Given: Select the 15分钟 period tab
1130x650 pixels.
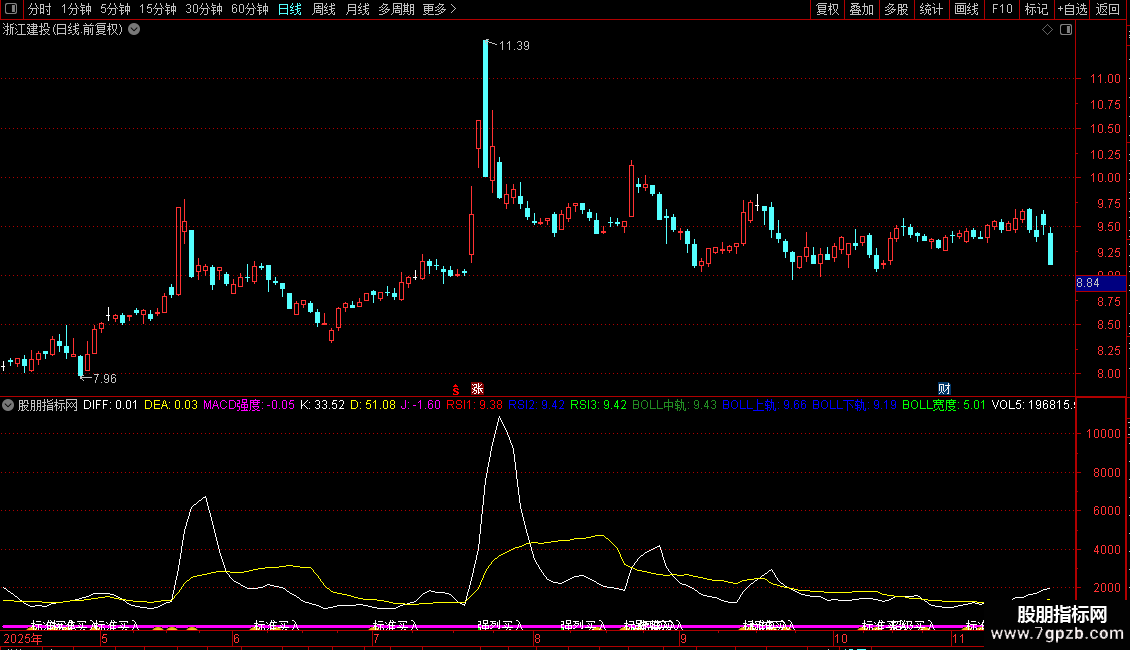Looking at the screenshot, I should point(157,9).
